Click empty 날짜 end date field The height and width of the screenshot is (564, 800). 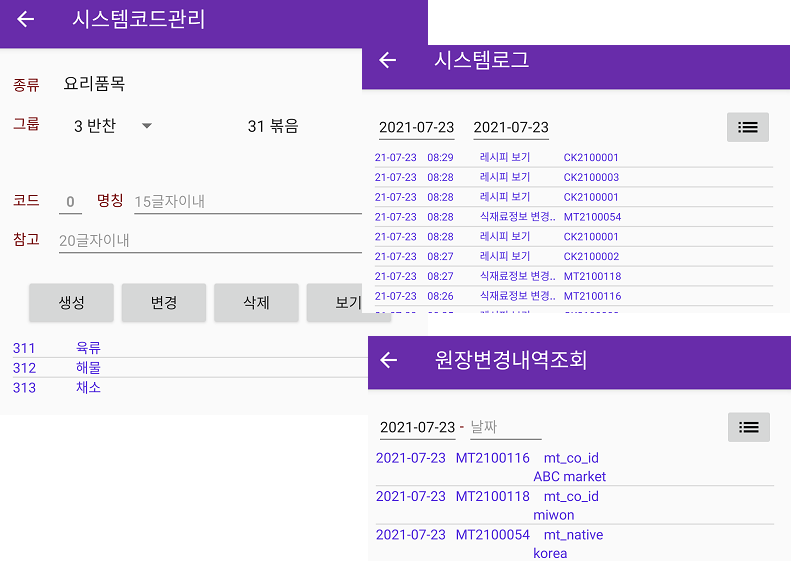[505, 427]
